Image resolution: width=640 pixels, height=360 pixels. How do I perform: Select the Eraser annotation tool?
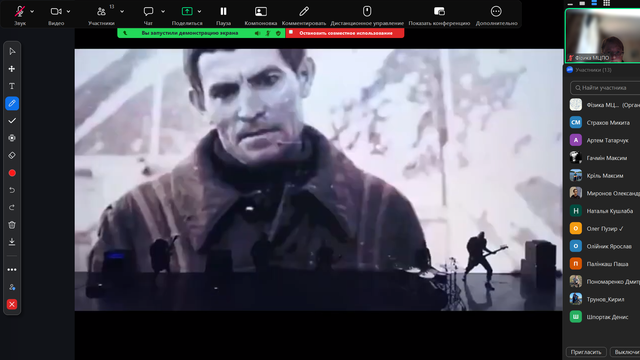[12, 156]
